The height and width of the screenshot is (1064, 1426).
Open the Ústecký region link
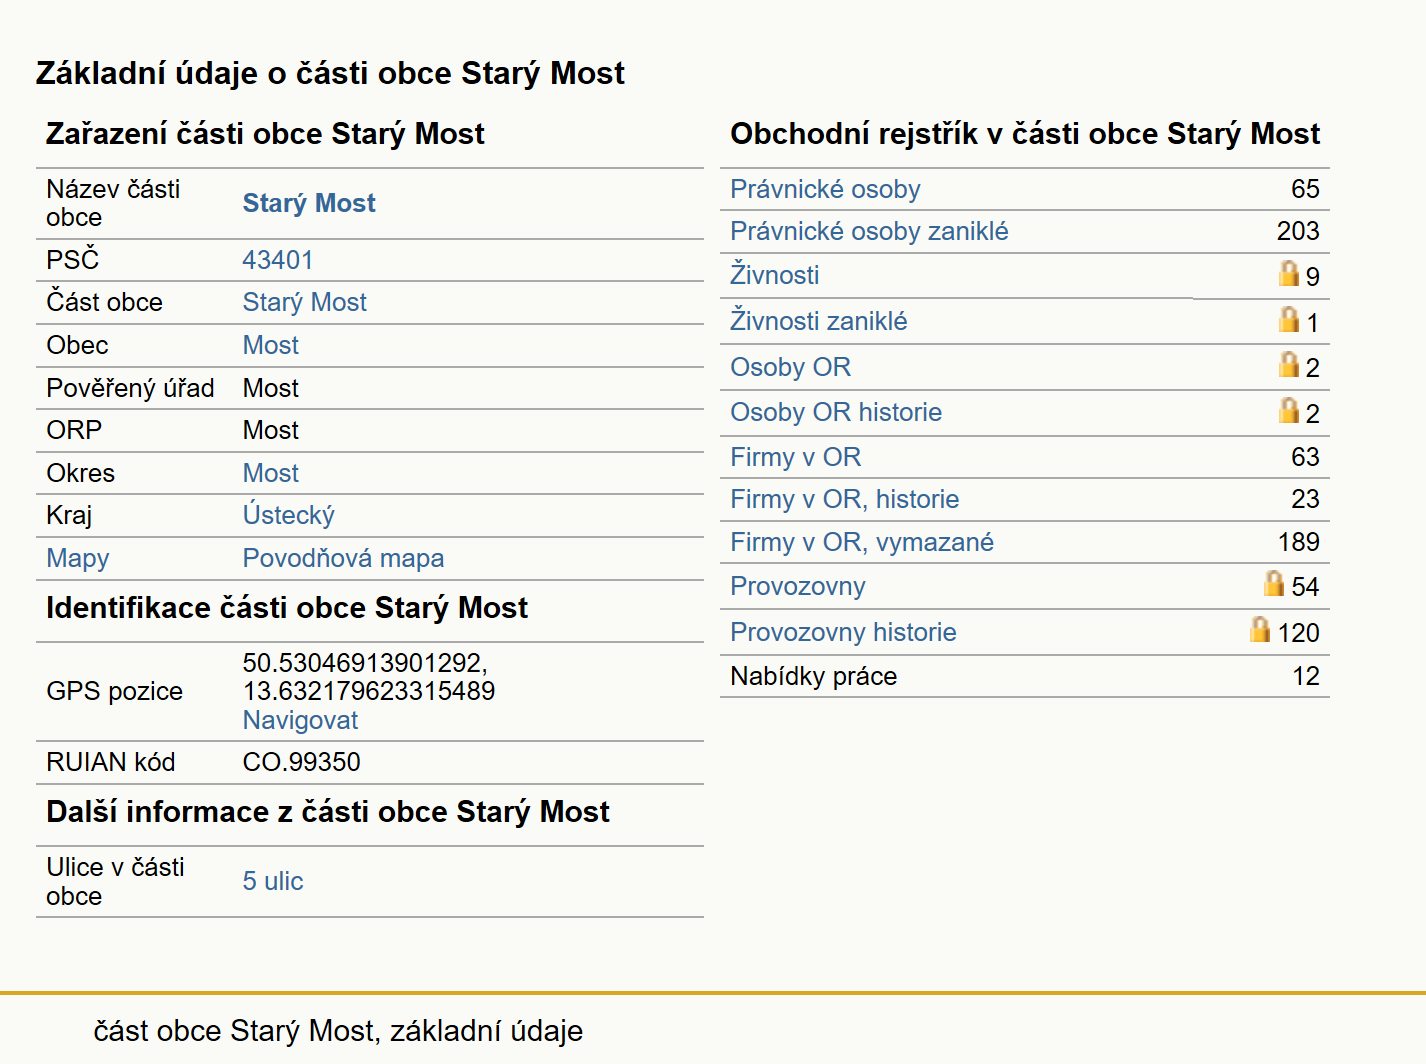click(x=289, y=515)
